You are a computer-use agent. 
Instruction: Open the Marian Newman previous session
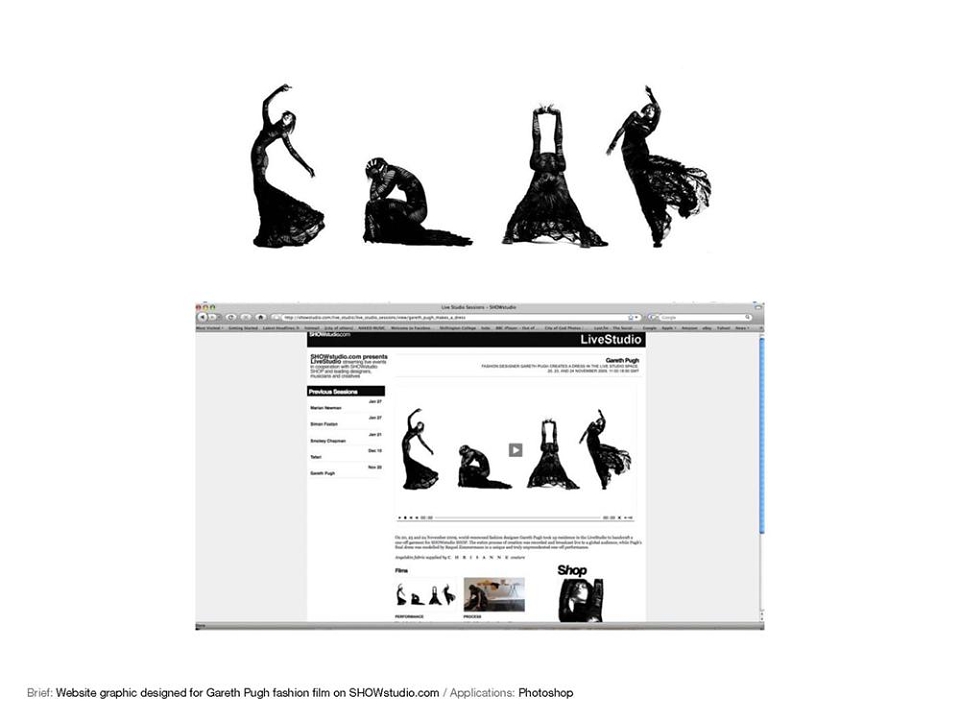tap(326, 408)
